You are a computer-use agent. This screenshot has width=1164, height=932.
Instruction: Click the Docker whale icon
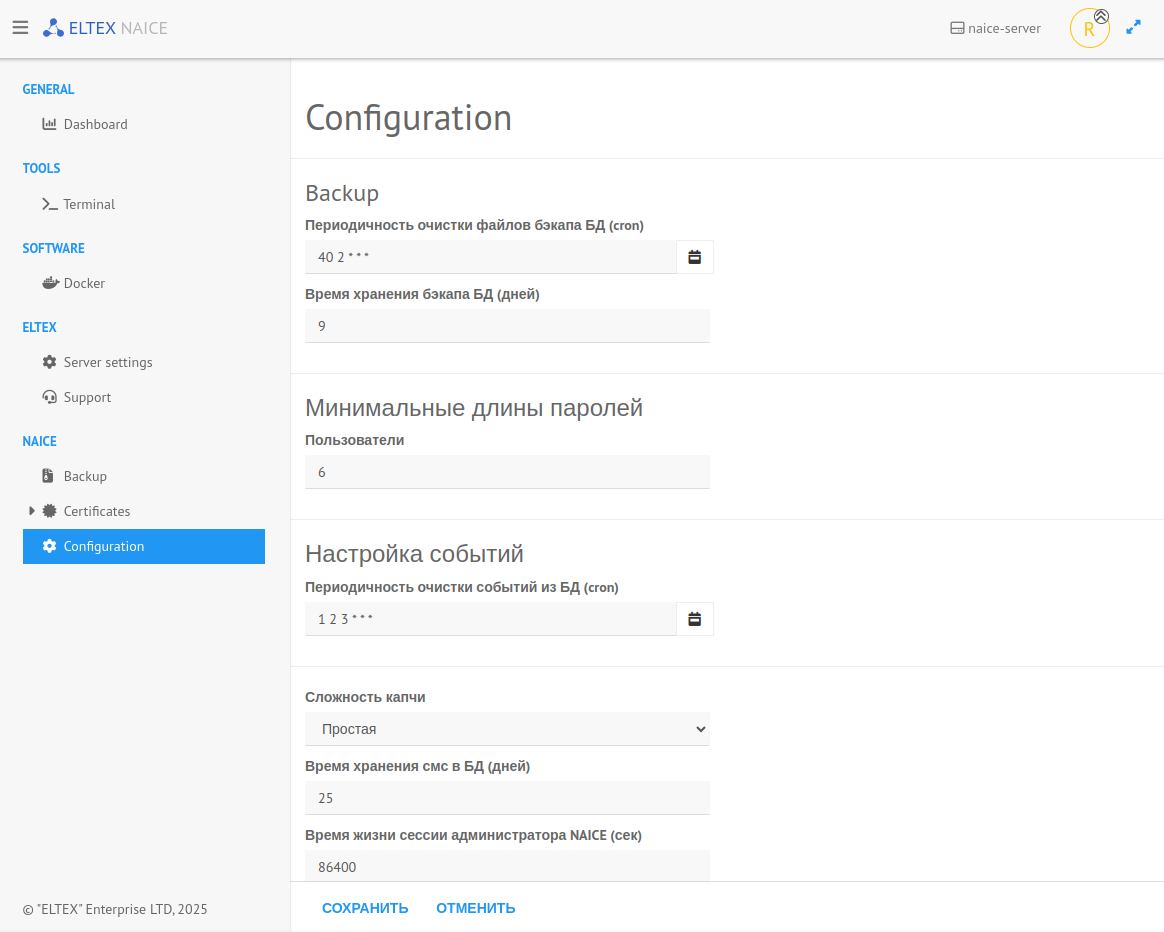(x=50, y=283)
